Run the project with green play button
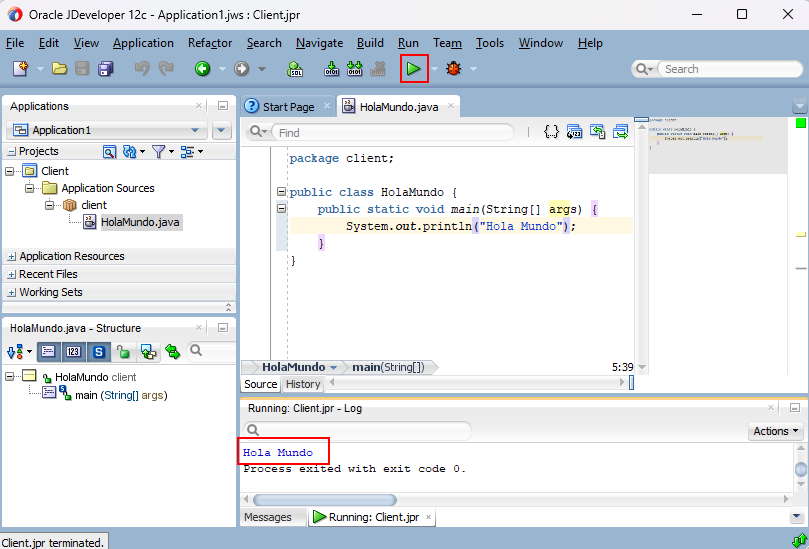Viewport: 809px width, 549px height. pos(414,69)
